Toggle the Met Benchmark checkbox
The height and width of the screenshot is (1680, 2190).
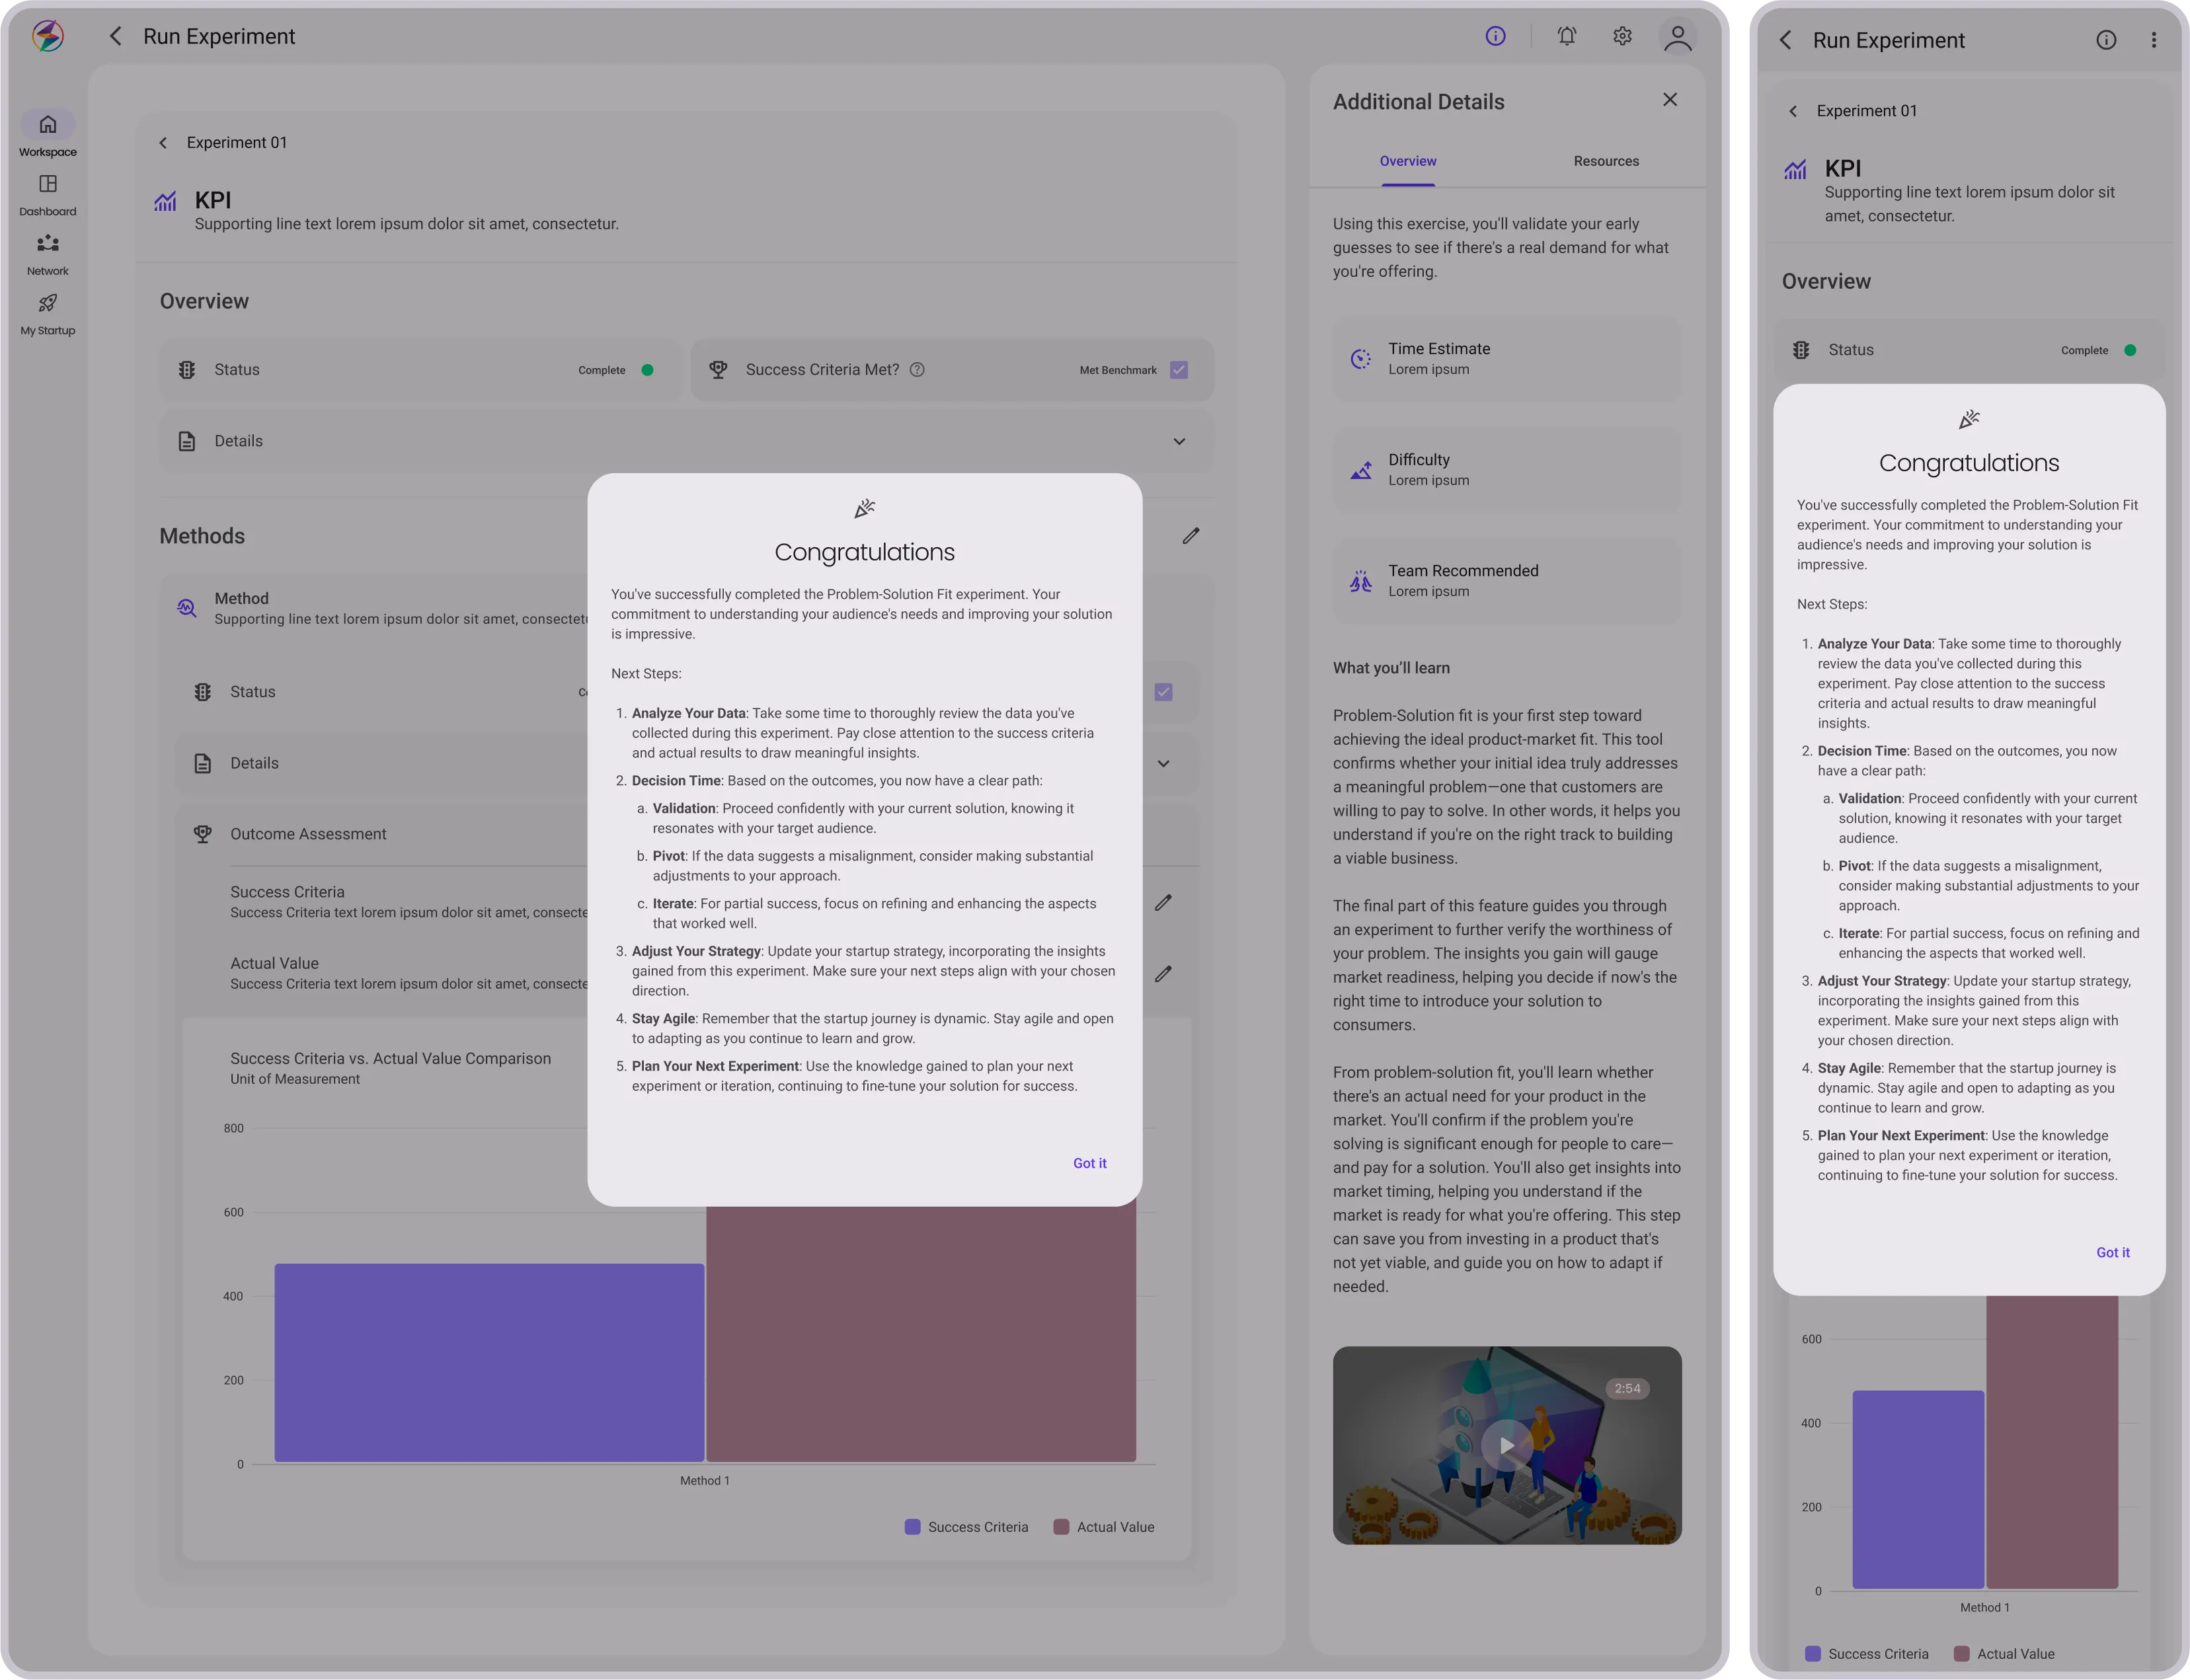[1179, 370]
